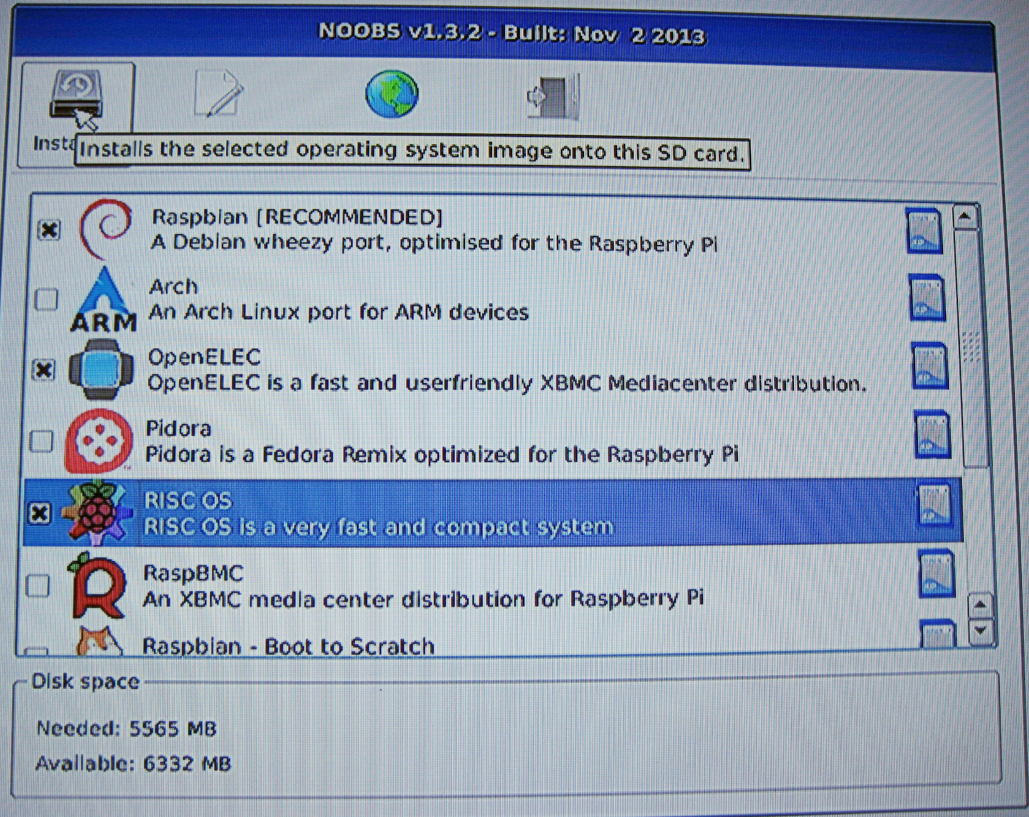Select 'Pidora is a Fedora Remix' description
This screenshot has height=817, width=1029.
(441, 453)
